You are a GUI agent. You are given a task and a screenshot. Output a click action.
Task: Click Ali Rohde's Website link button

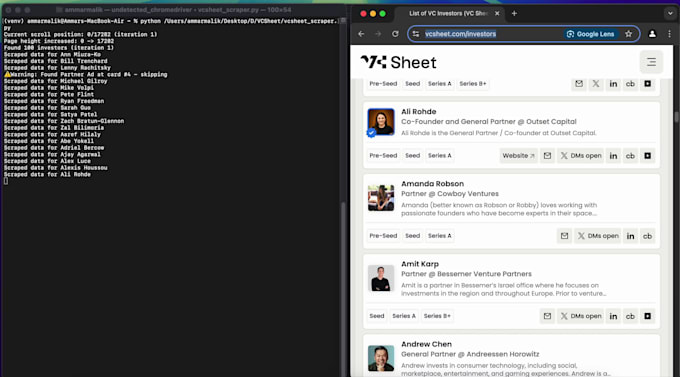coord(518,156)
